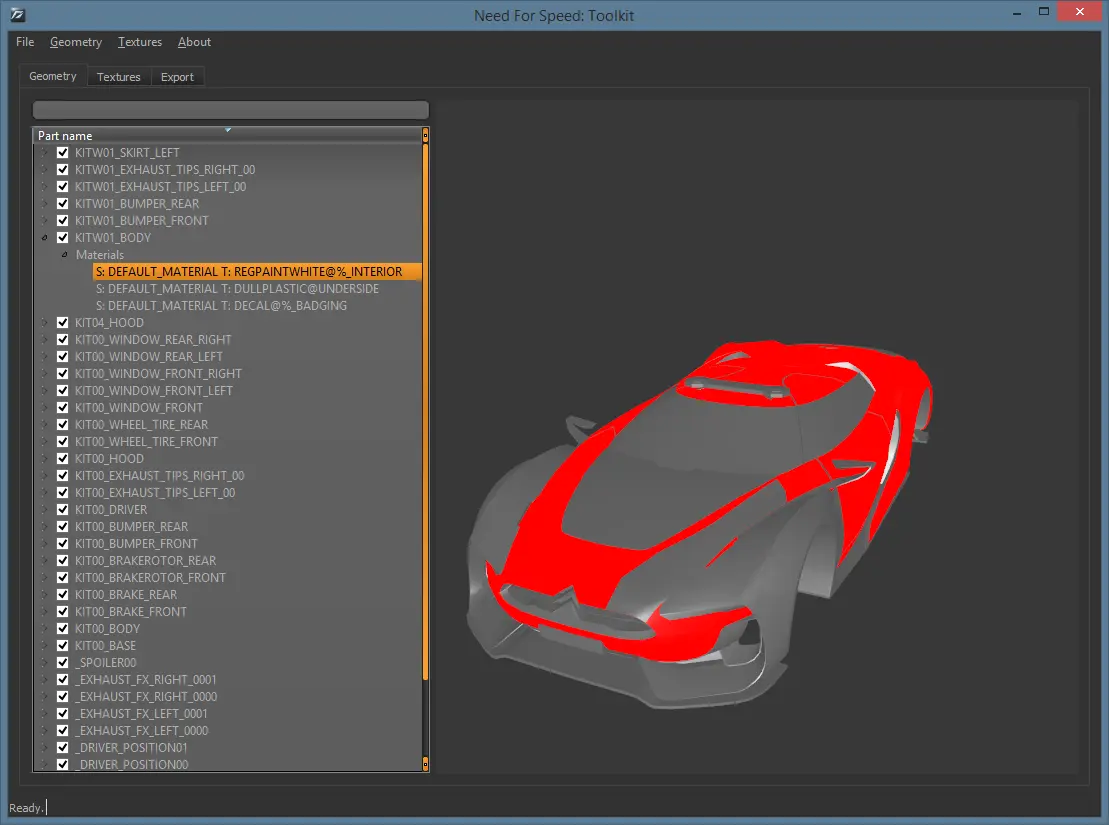This screenshot has width=1109, height=825.
Task: Select KIT00_WINDOW_REAR_LEFT part name
Action: pos(149,357)
